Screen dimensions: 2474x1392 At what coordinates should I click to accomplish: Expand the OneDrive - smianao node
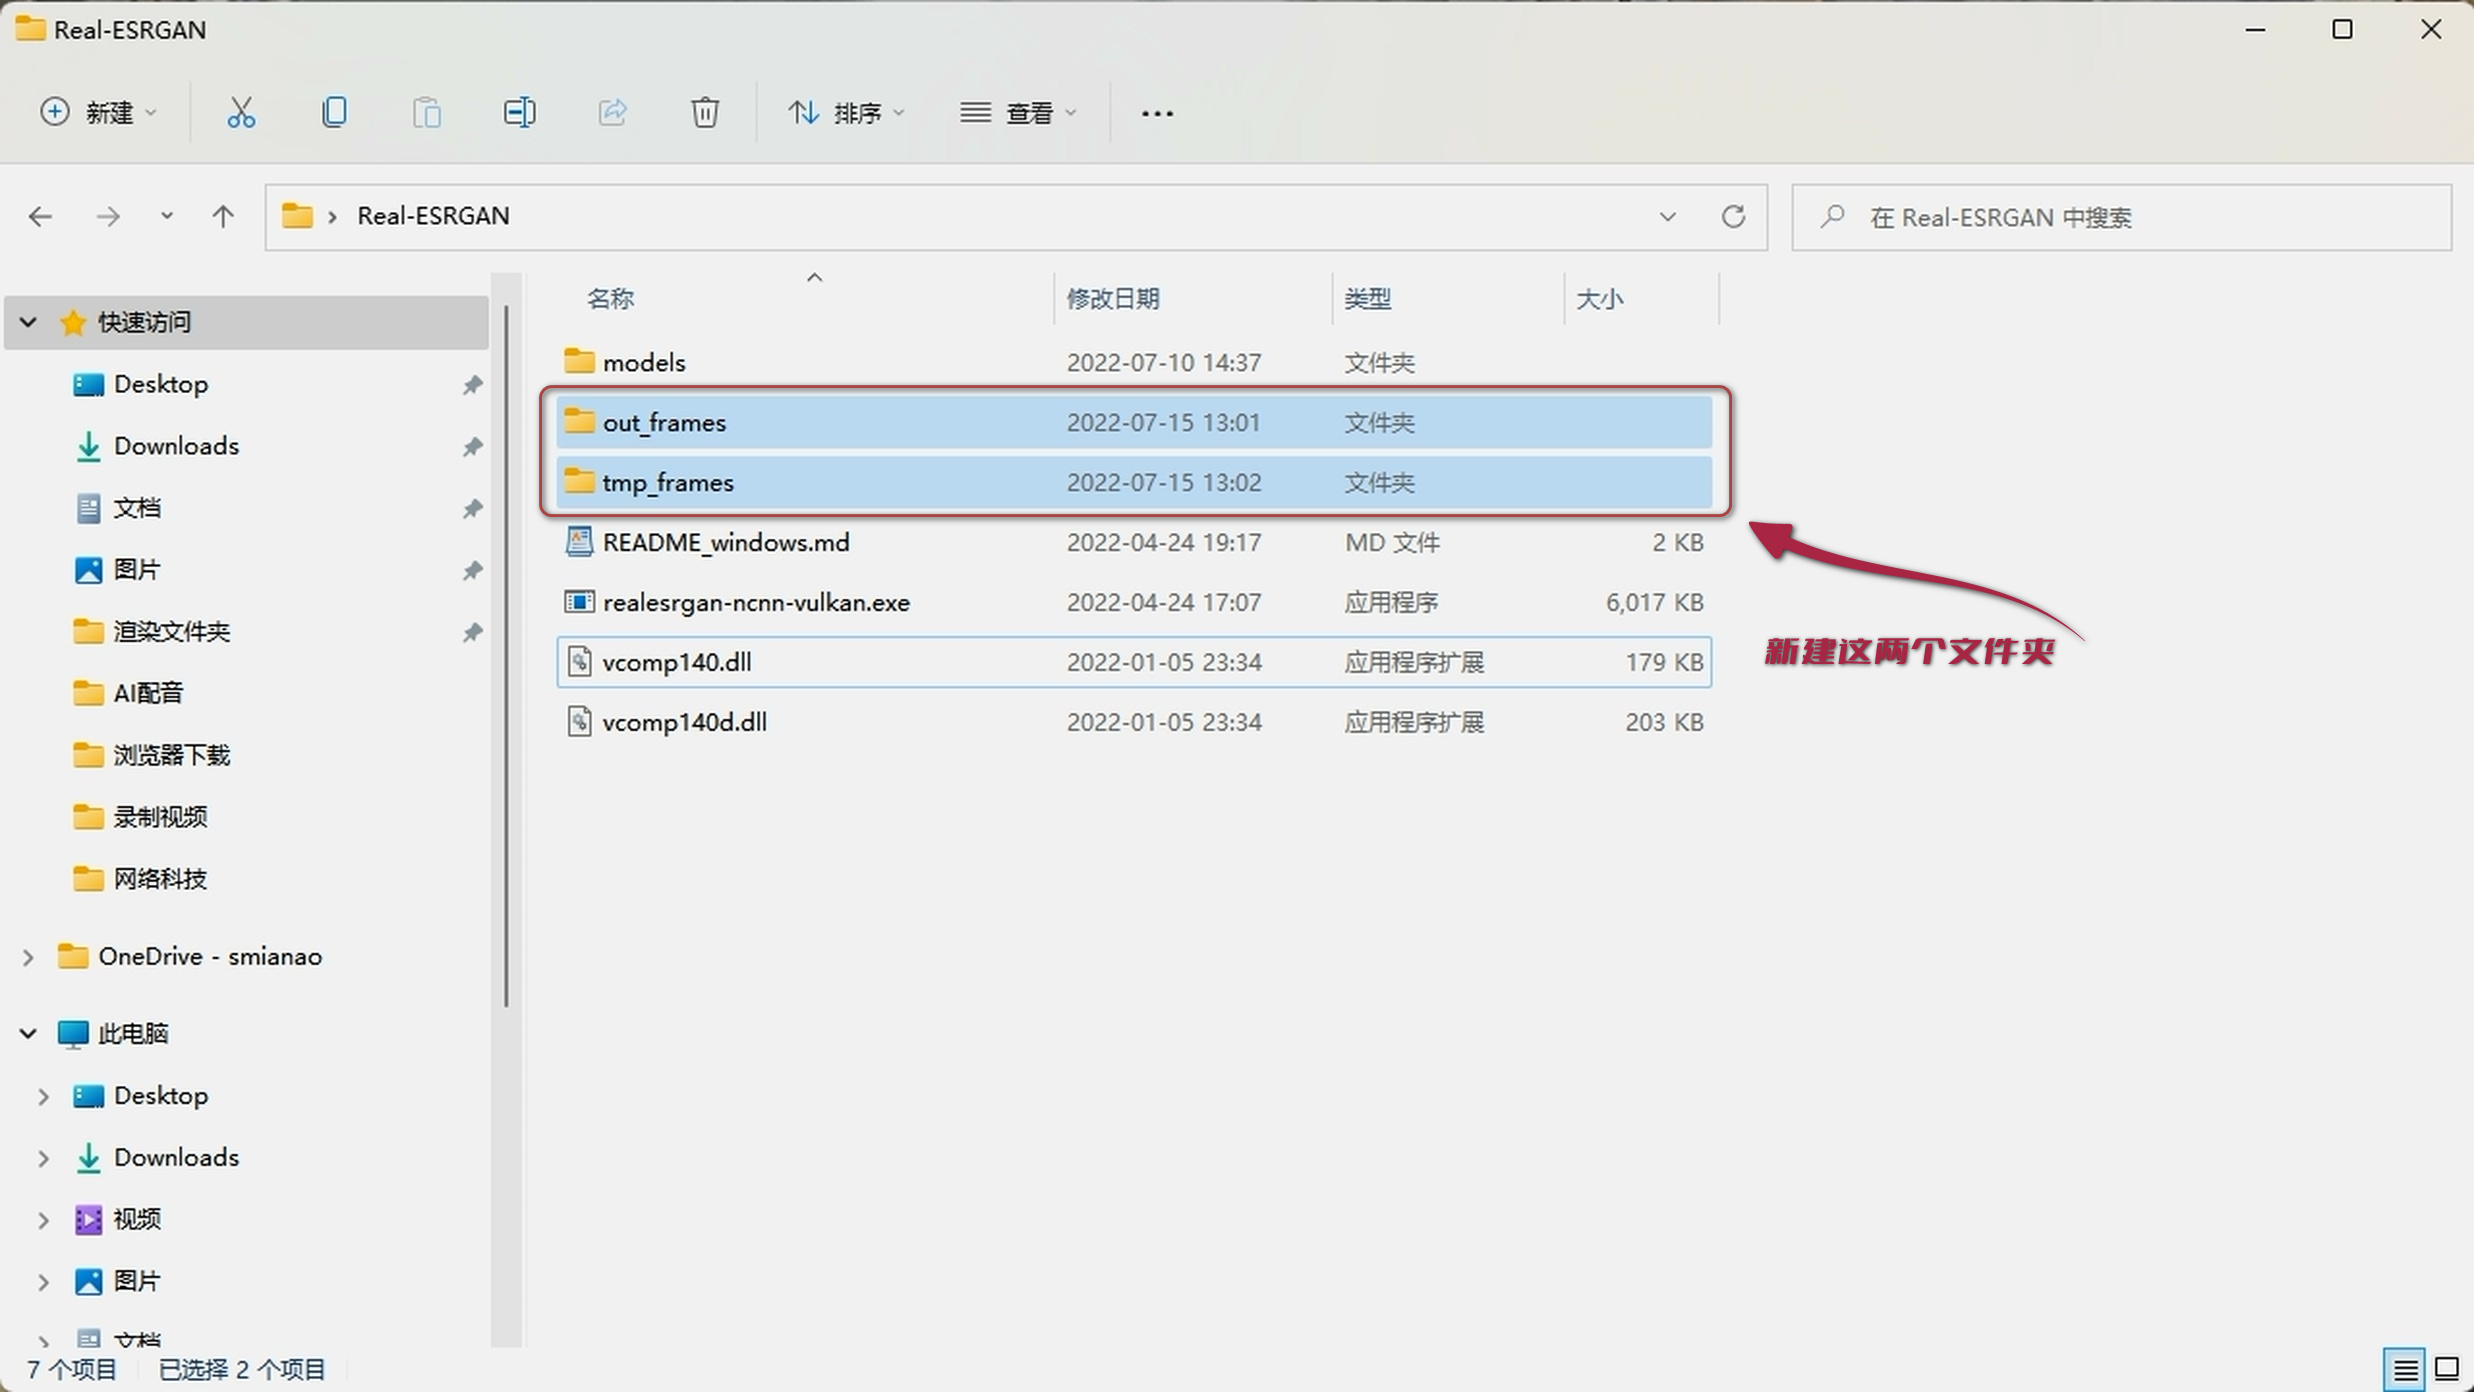pyautogui.click(x=28, y=957)
